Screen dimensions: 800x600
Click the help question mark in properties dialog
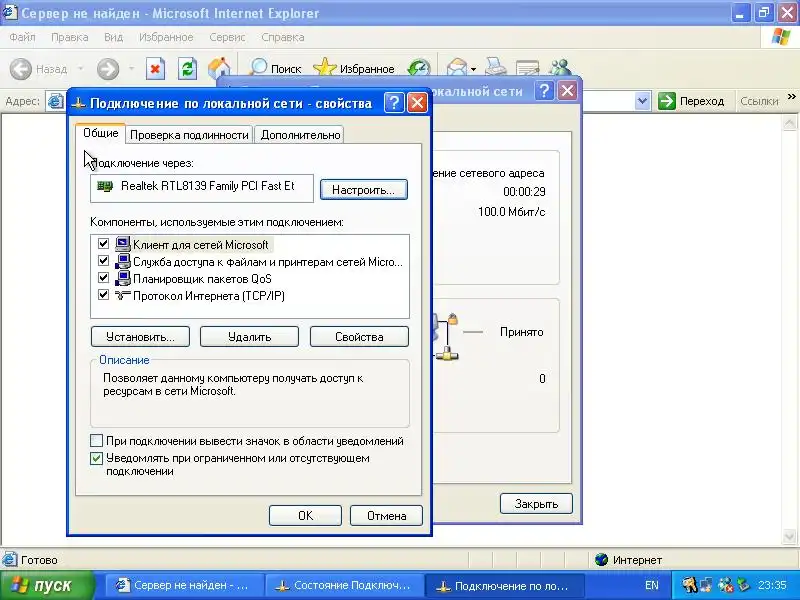click(394, 103)
